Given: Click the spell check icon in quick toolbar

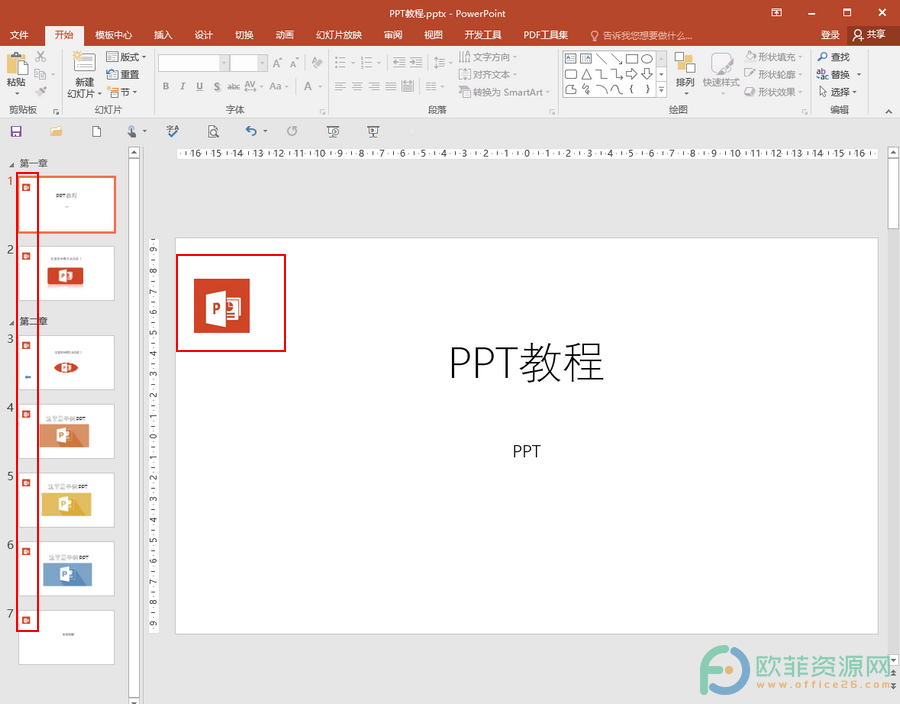Looking at the screenshot, I should [172, 131].
